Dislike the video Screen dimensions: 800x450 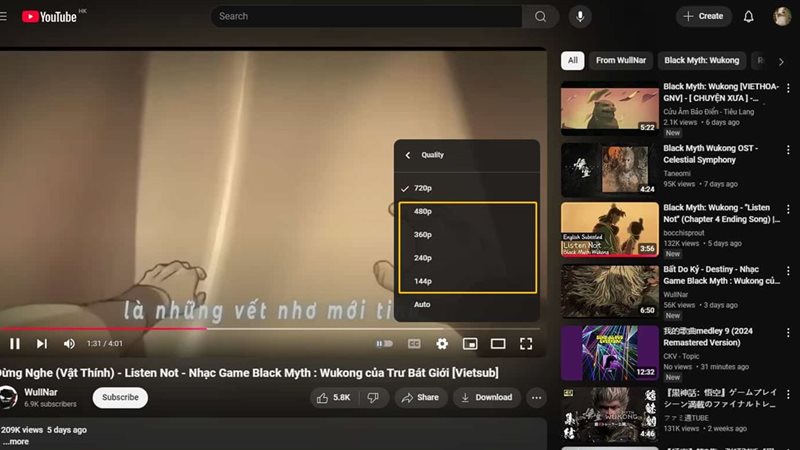click(x=373, y=397)
